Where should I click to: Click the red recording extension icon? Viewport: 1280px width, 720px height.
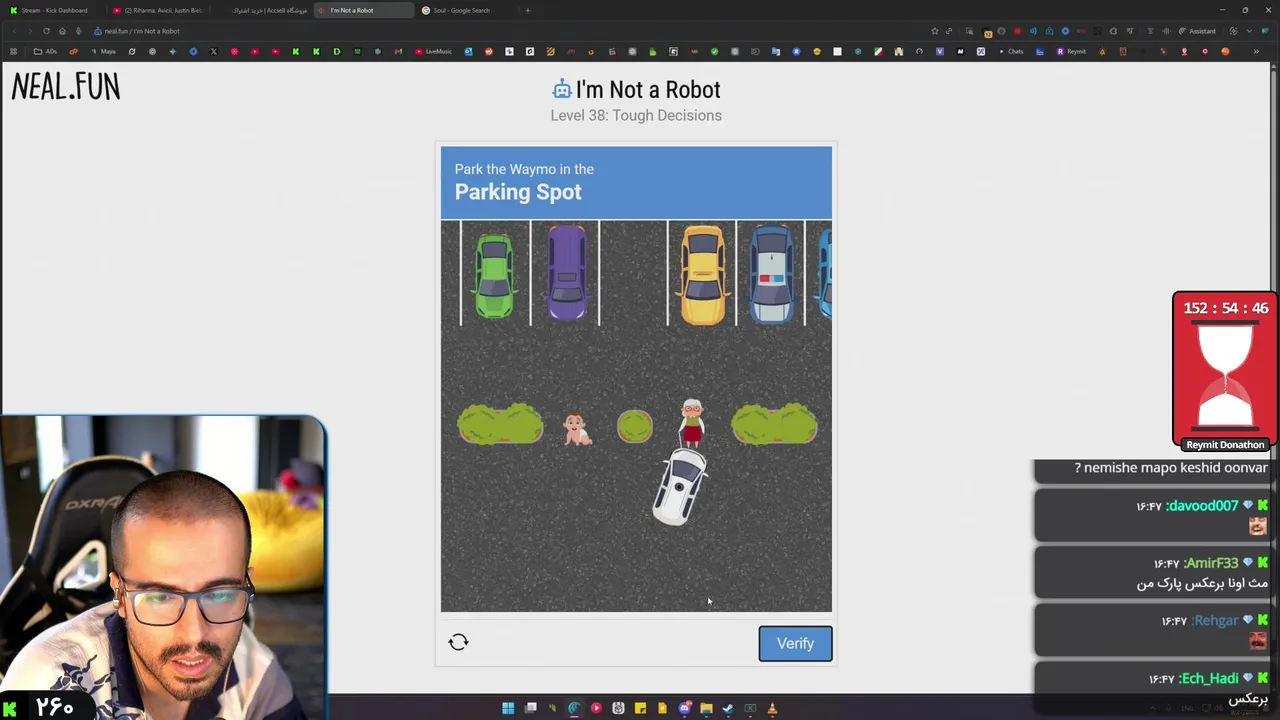point(1017,31)
